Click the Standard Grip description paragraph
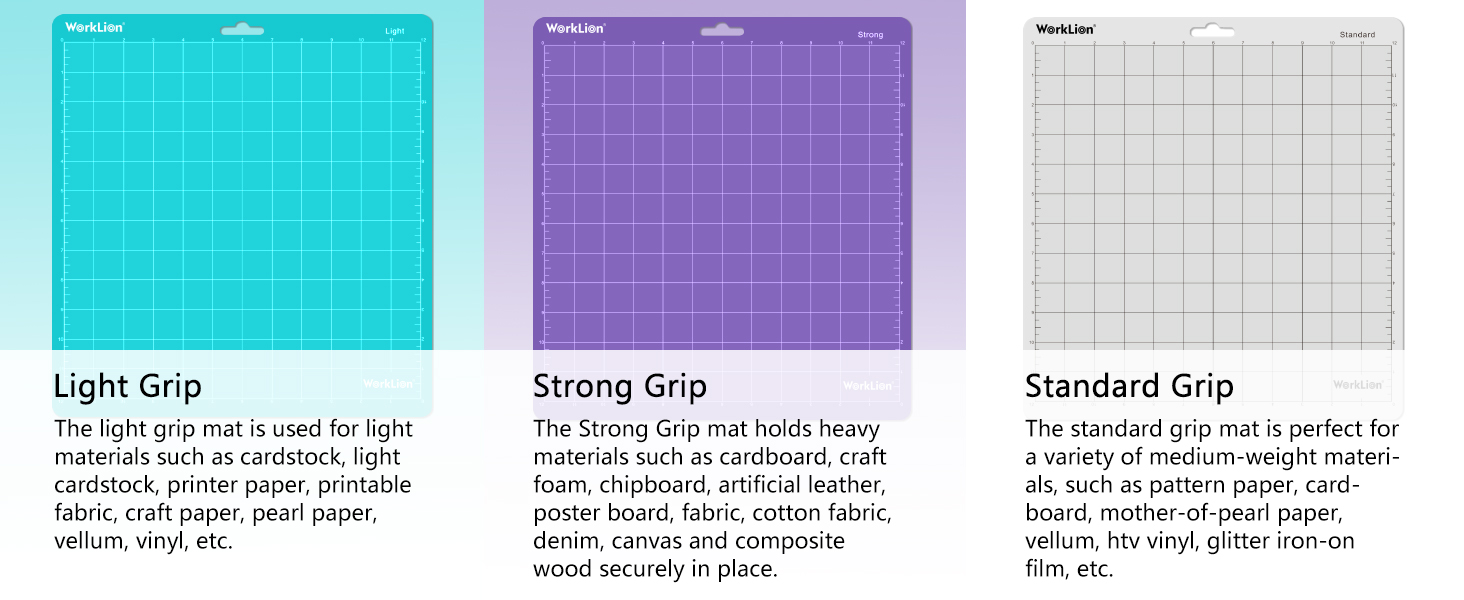Viewport: 1464px width, 600px height. (x=1211, y=499)
